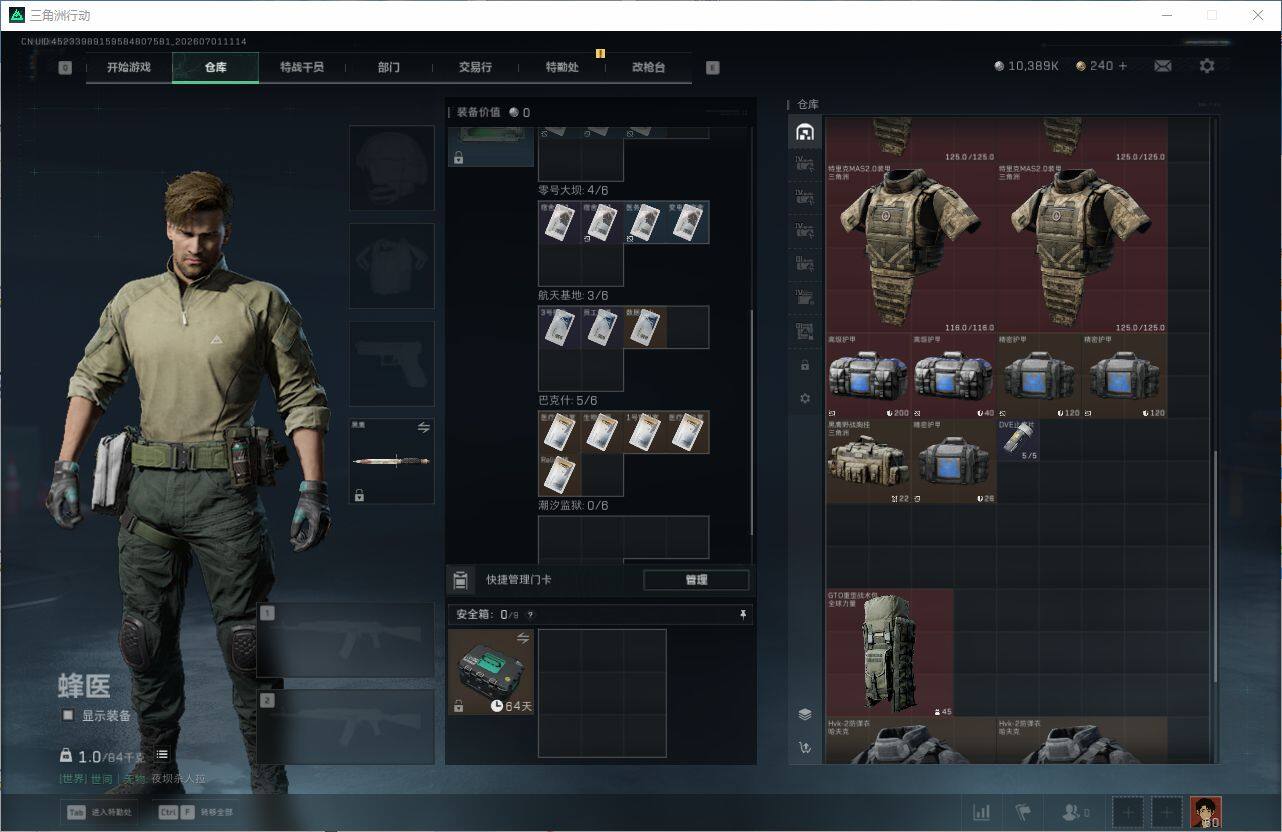Image resolution: width=1282 pixels, height=832 pixels.
Task: Select the safe box item with 64天
Action: click(x=490, y=672)
